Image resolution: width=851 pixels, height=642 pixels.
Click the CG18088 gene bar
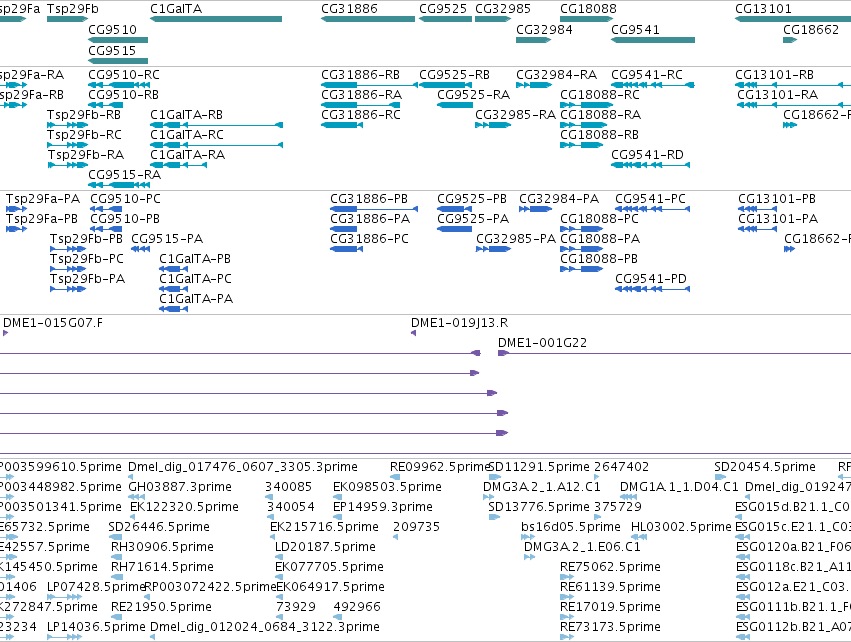pos(587,19)
